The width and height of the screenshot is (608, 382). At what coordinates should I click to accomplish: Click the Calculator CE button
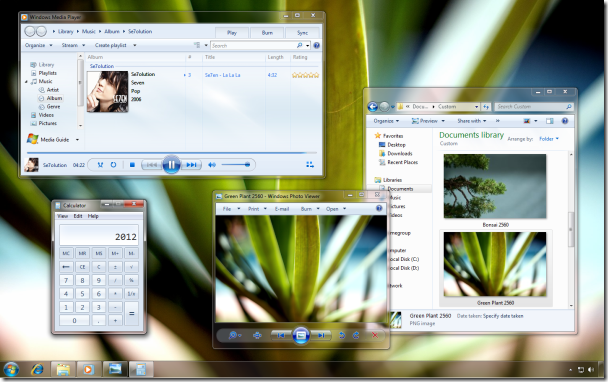click(x=82, y=267)
